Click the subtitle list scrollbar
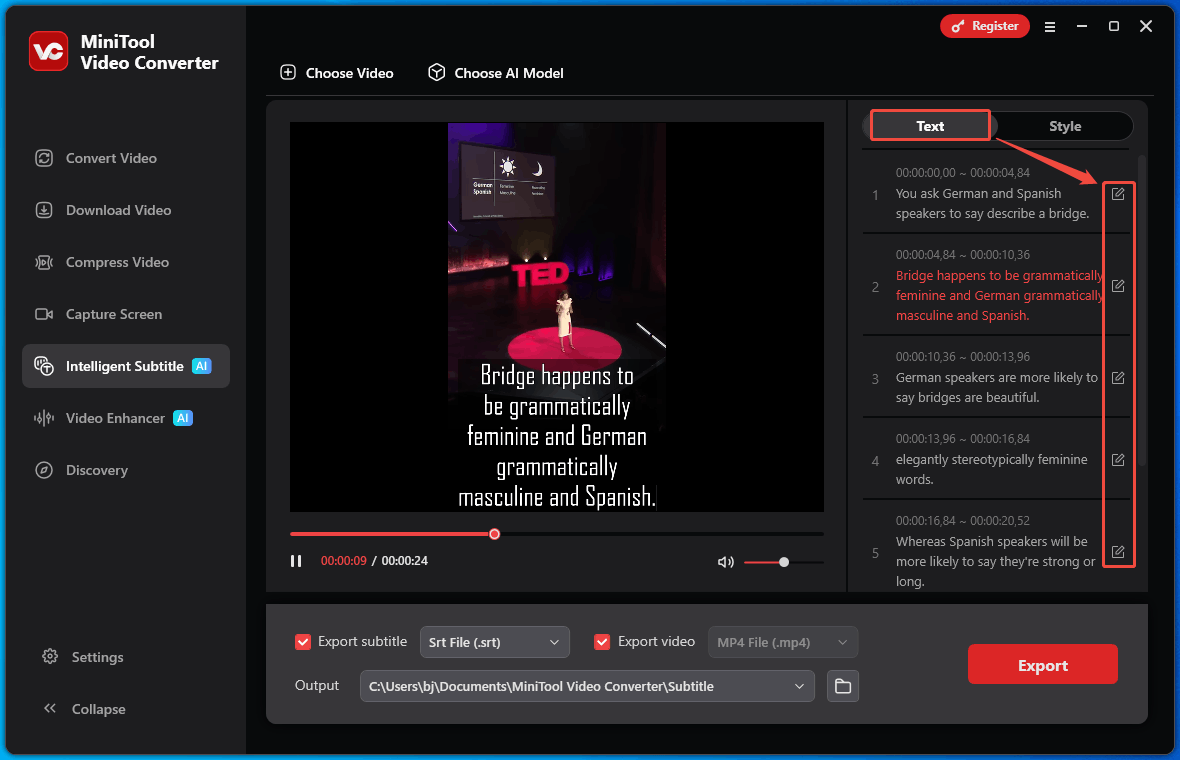1180x760 pixels. (x=1142, y=310)
